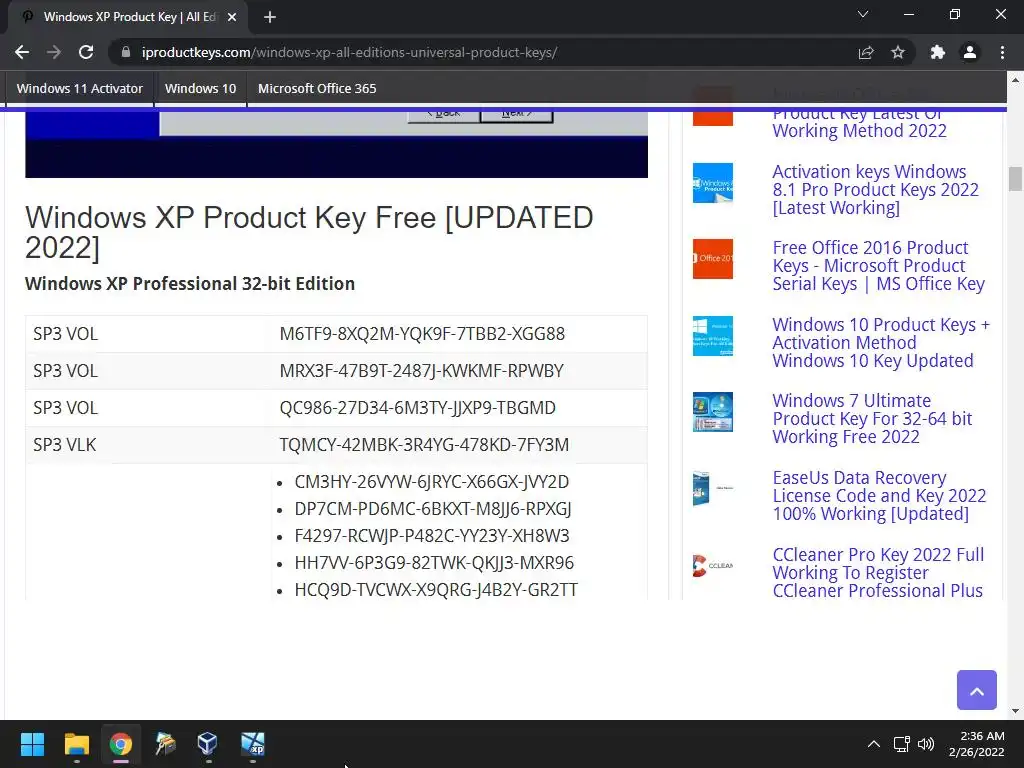Viewport: 1024px width, 768px height.
Task: Open the Windows Start menu
Action: [32, 744]
